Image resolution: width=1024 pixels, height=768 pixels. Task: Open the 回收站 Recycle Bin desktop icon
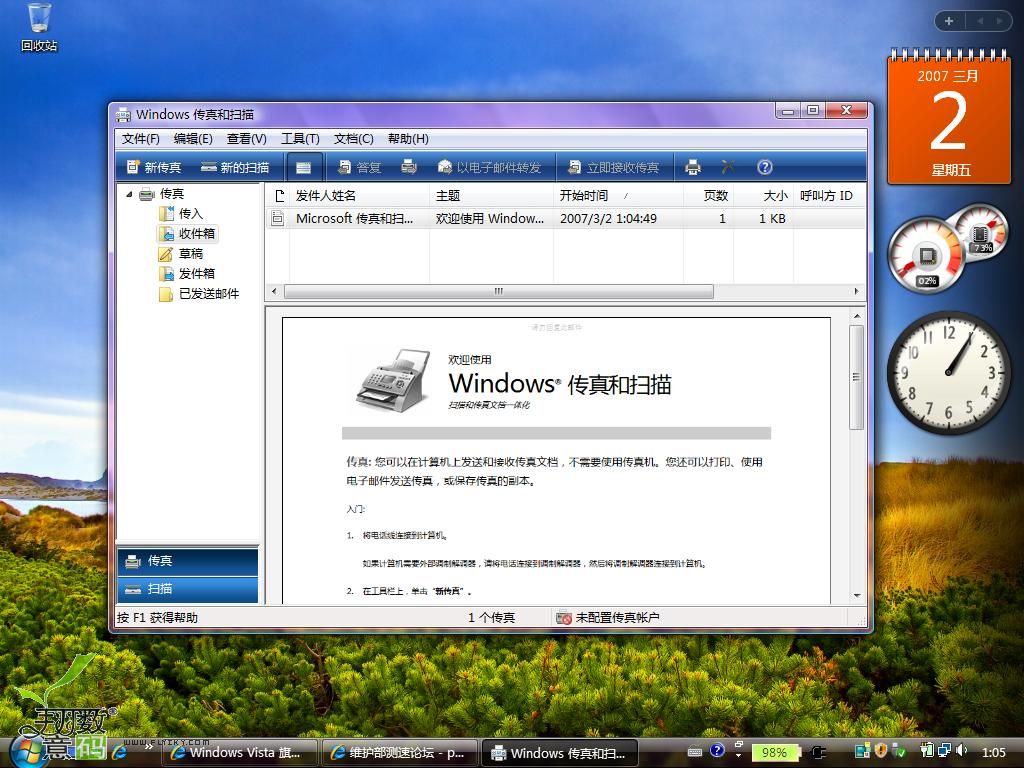pos(39,27)
